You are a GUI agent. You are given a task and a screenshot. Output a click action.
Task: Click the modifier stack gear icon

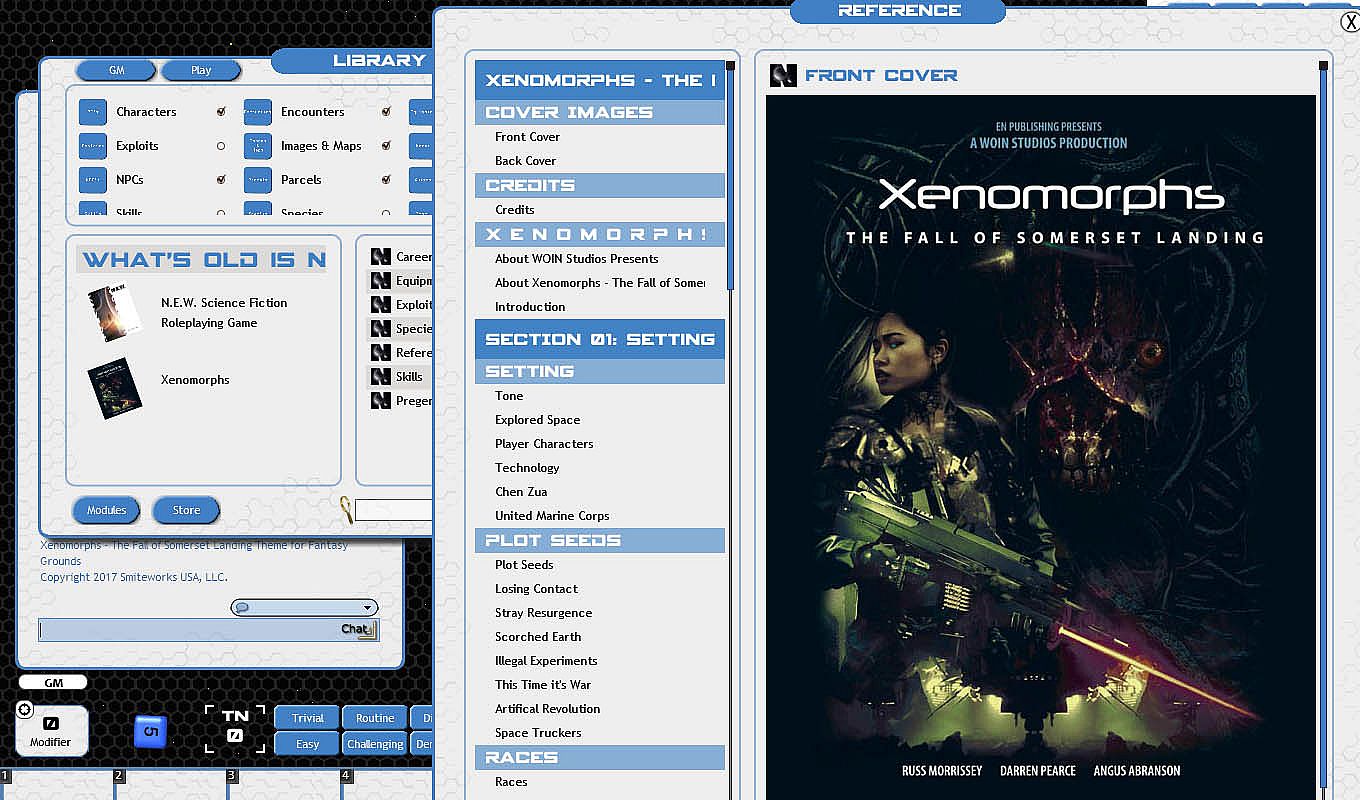point(25,709)
